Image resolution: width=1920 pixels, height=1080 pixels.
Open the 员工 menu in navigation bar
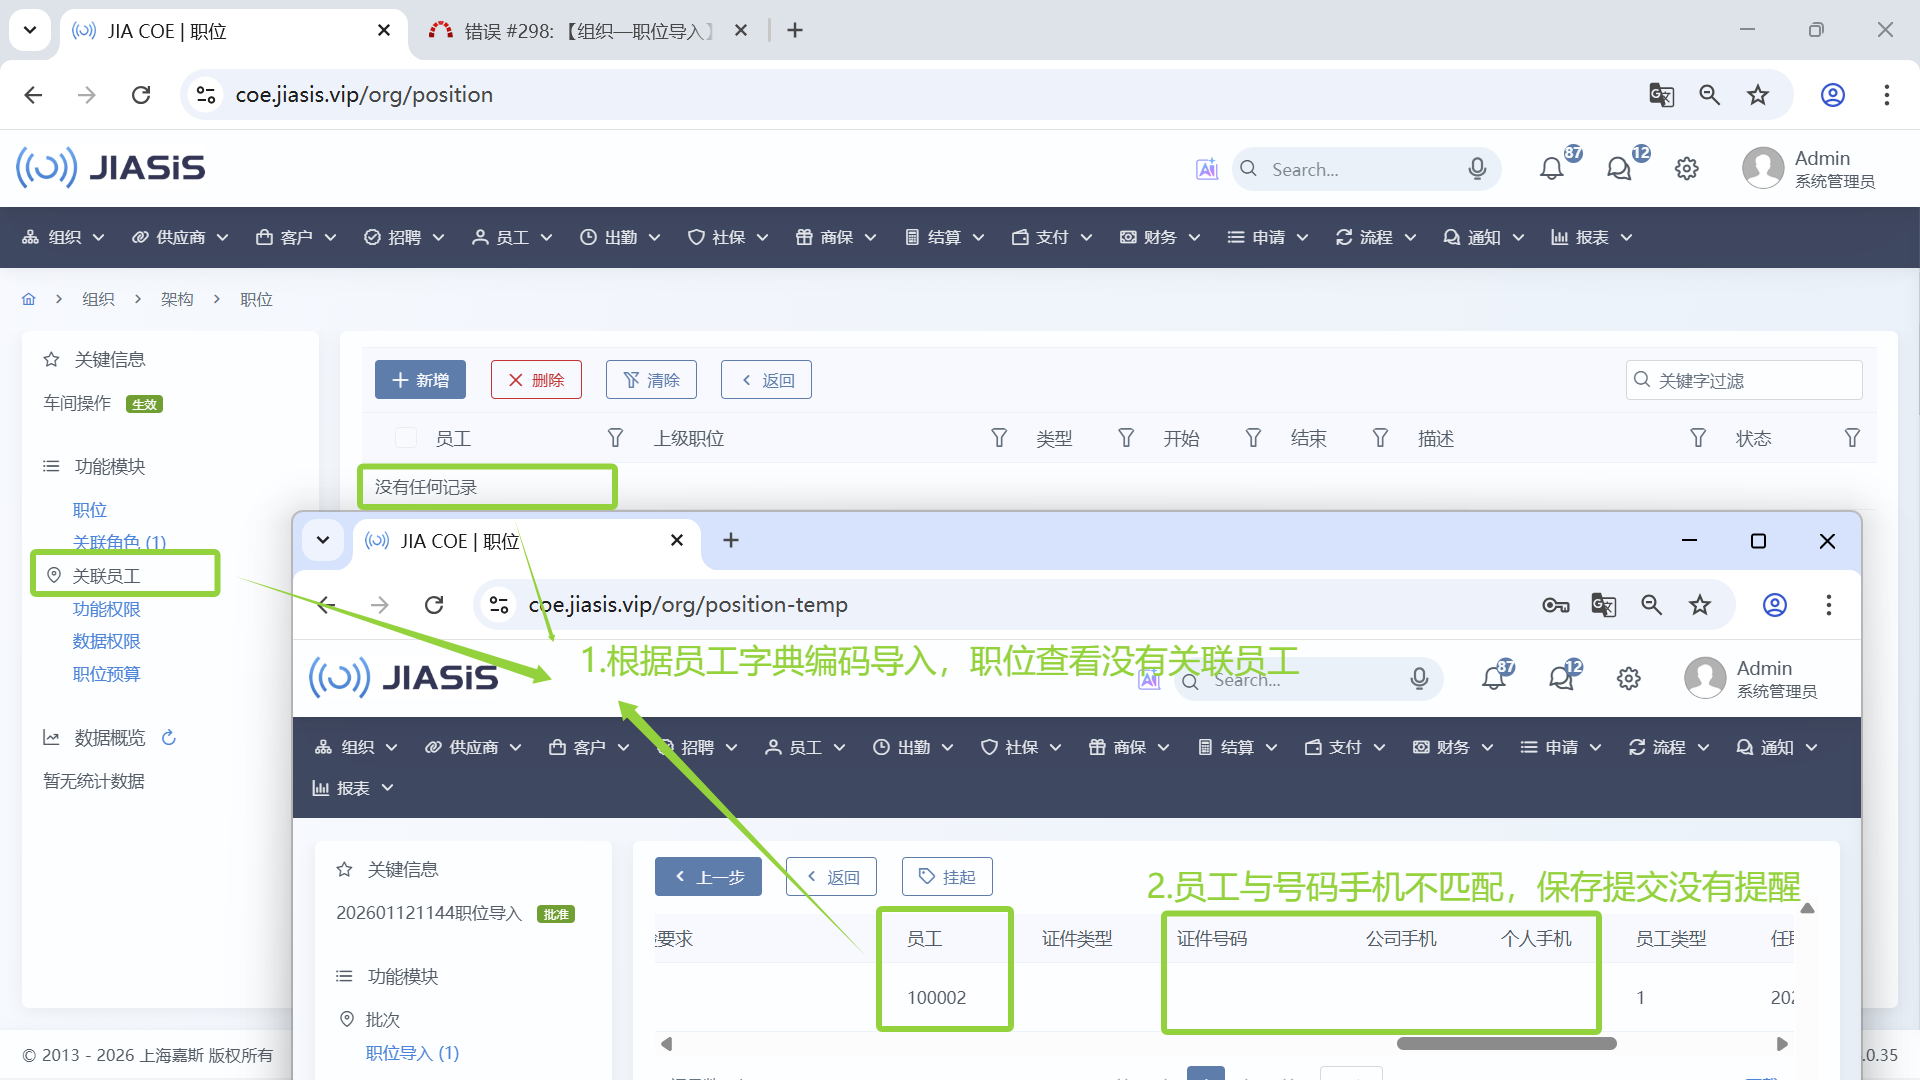[512, 237]
